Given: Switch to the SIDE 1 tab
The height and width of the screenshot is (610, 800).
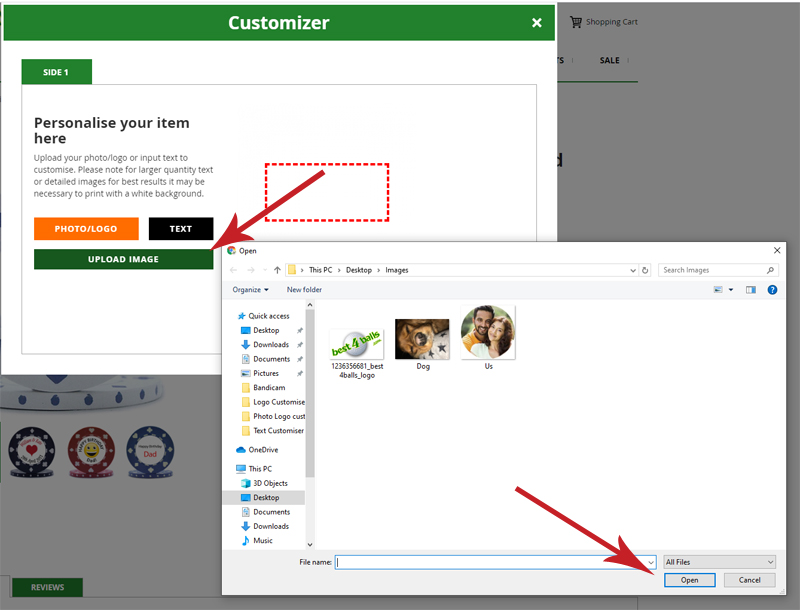Looking at the screenshot, I should (x=56, y=72).
